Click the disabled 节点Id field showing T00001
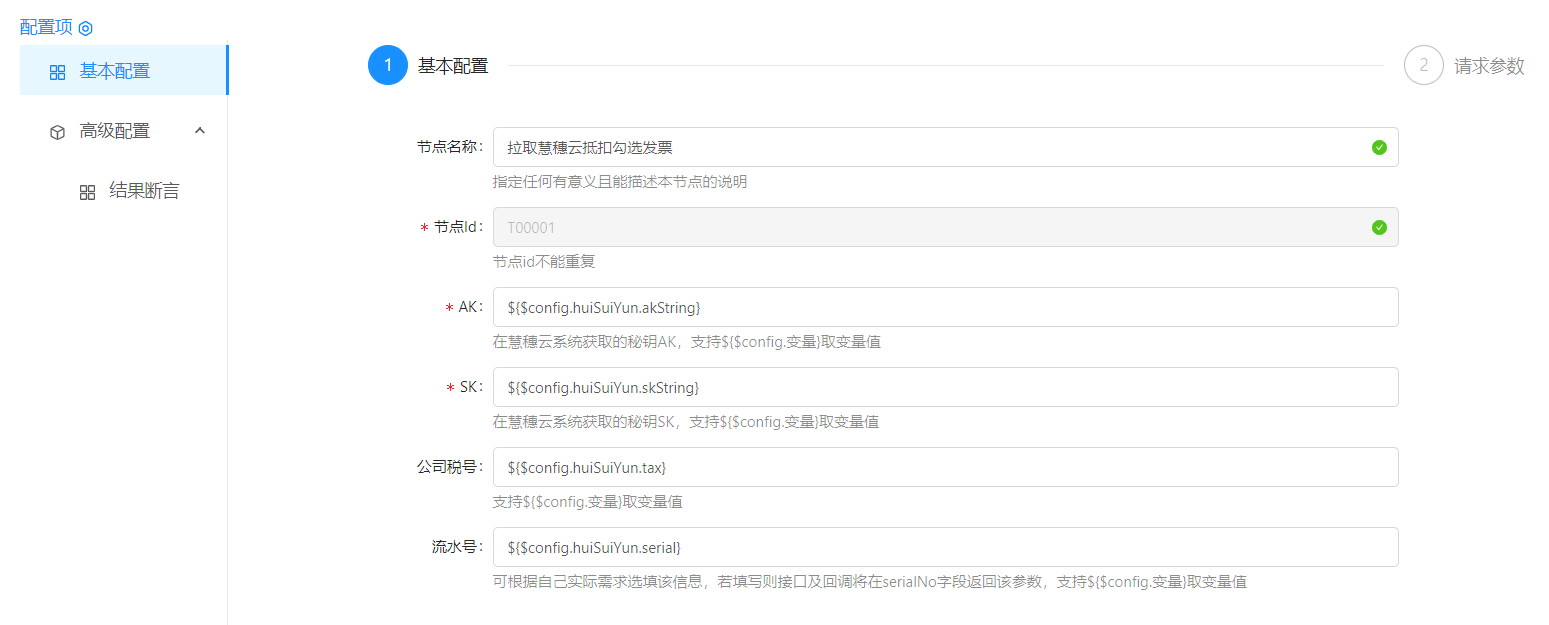The width and height of the screenshot is (1549, 625). [x=930, y=227]
